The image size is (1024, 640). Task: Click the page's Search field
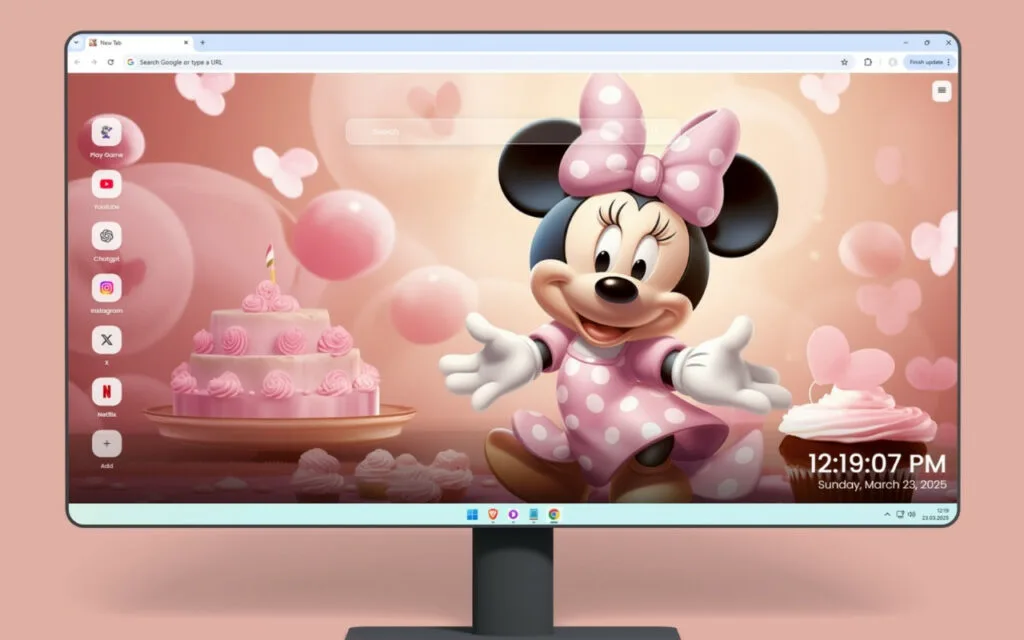point(513,131)
